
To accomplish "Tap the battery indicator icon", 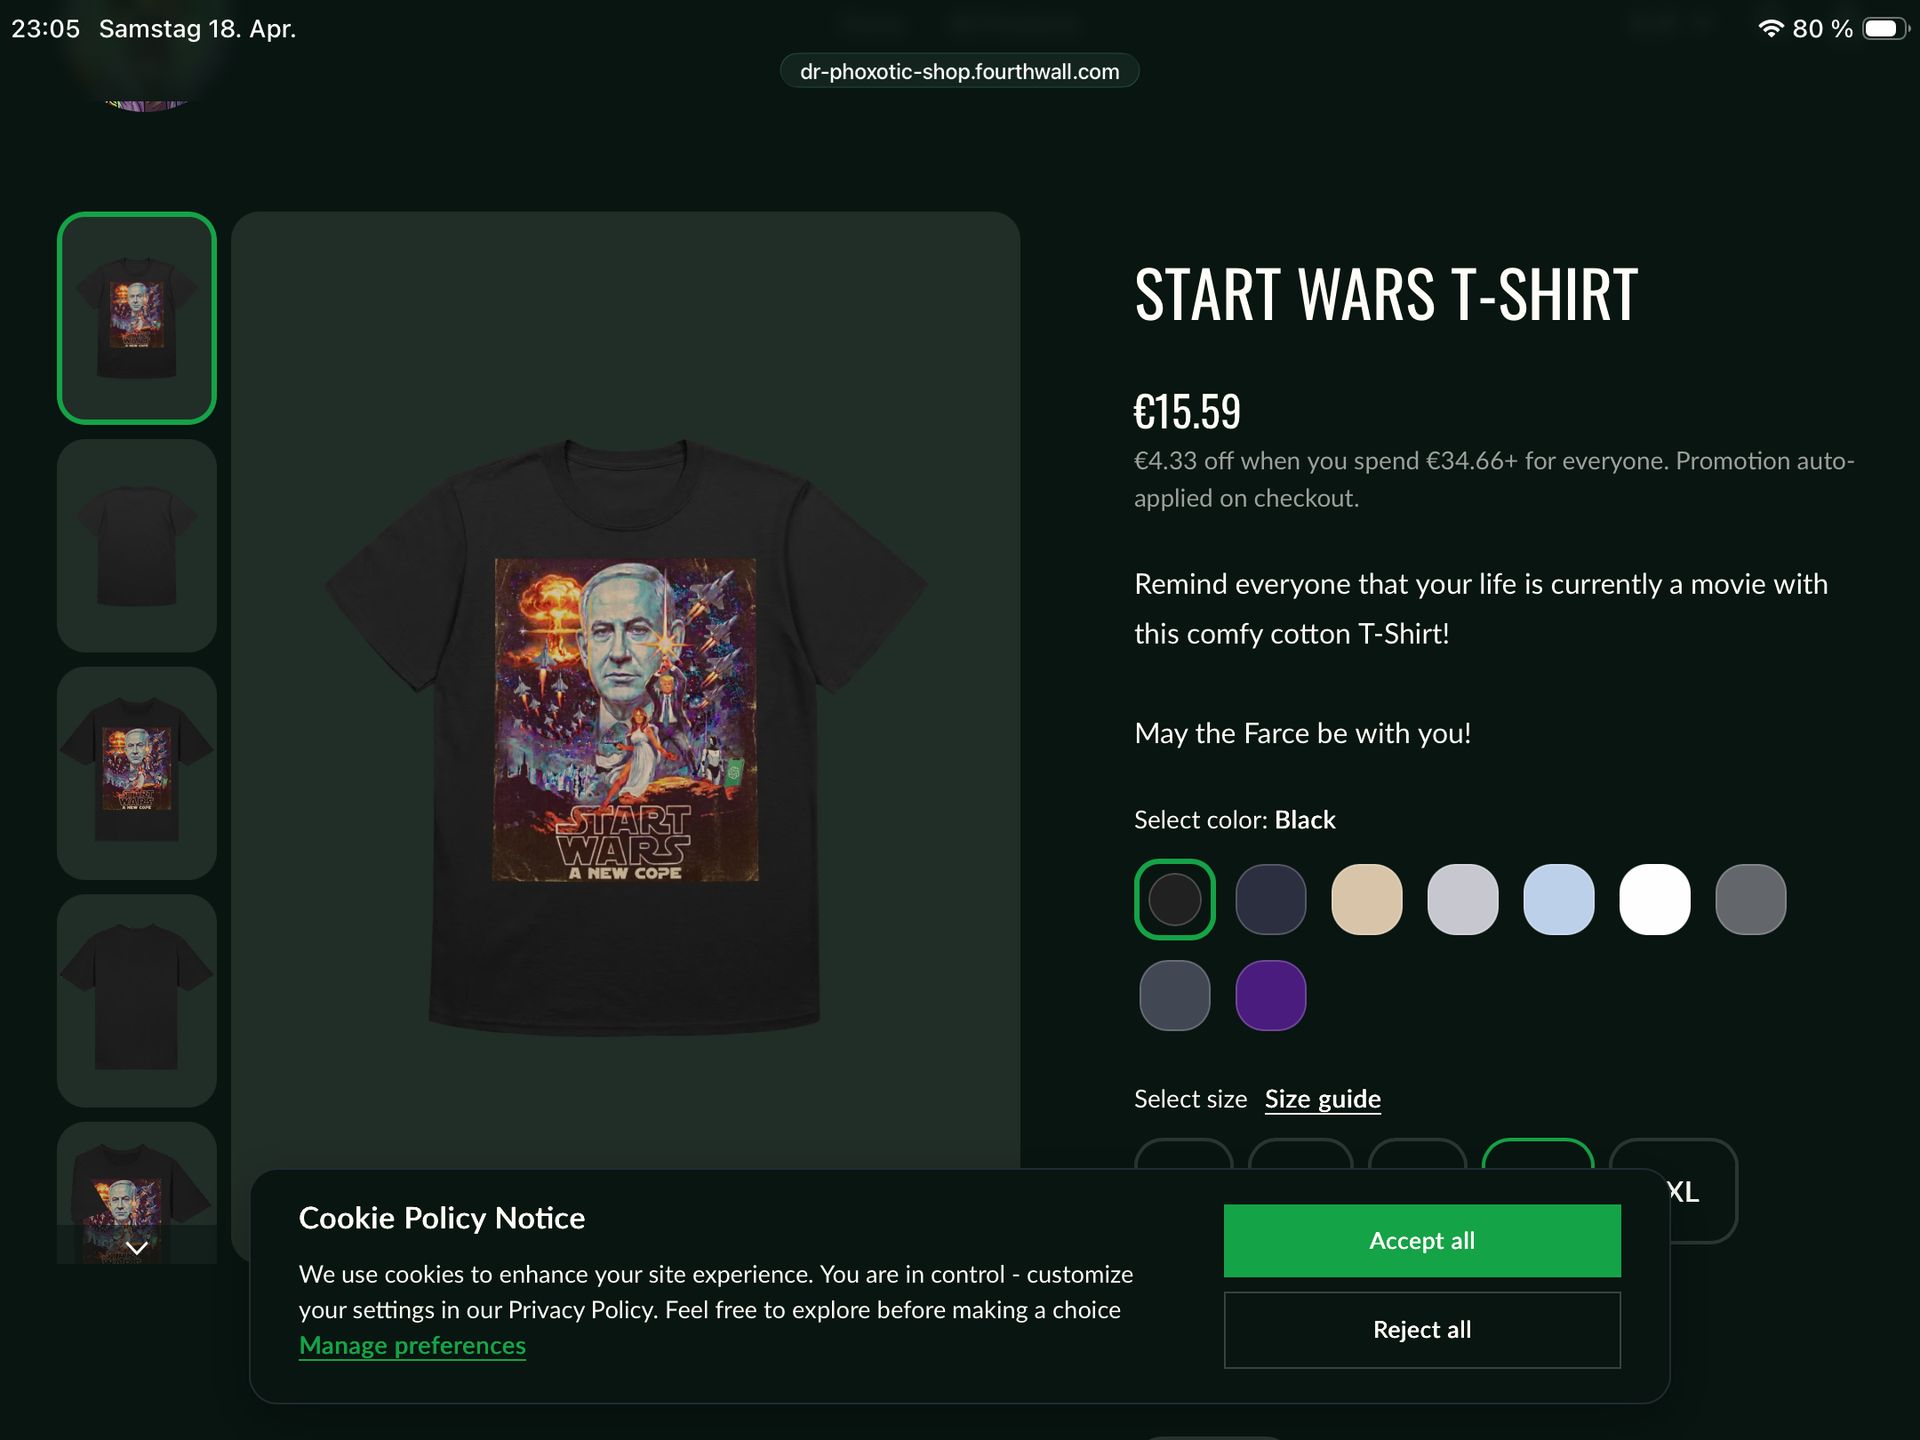I will [x=1884, y=29].
